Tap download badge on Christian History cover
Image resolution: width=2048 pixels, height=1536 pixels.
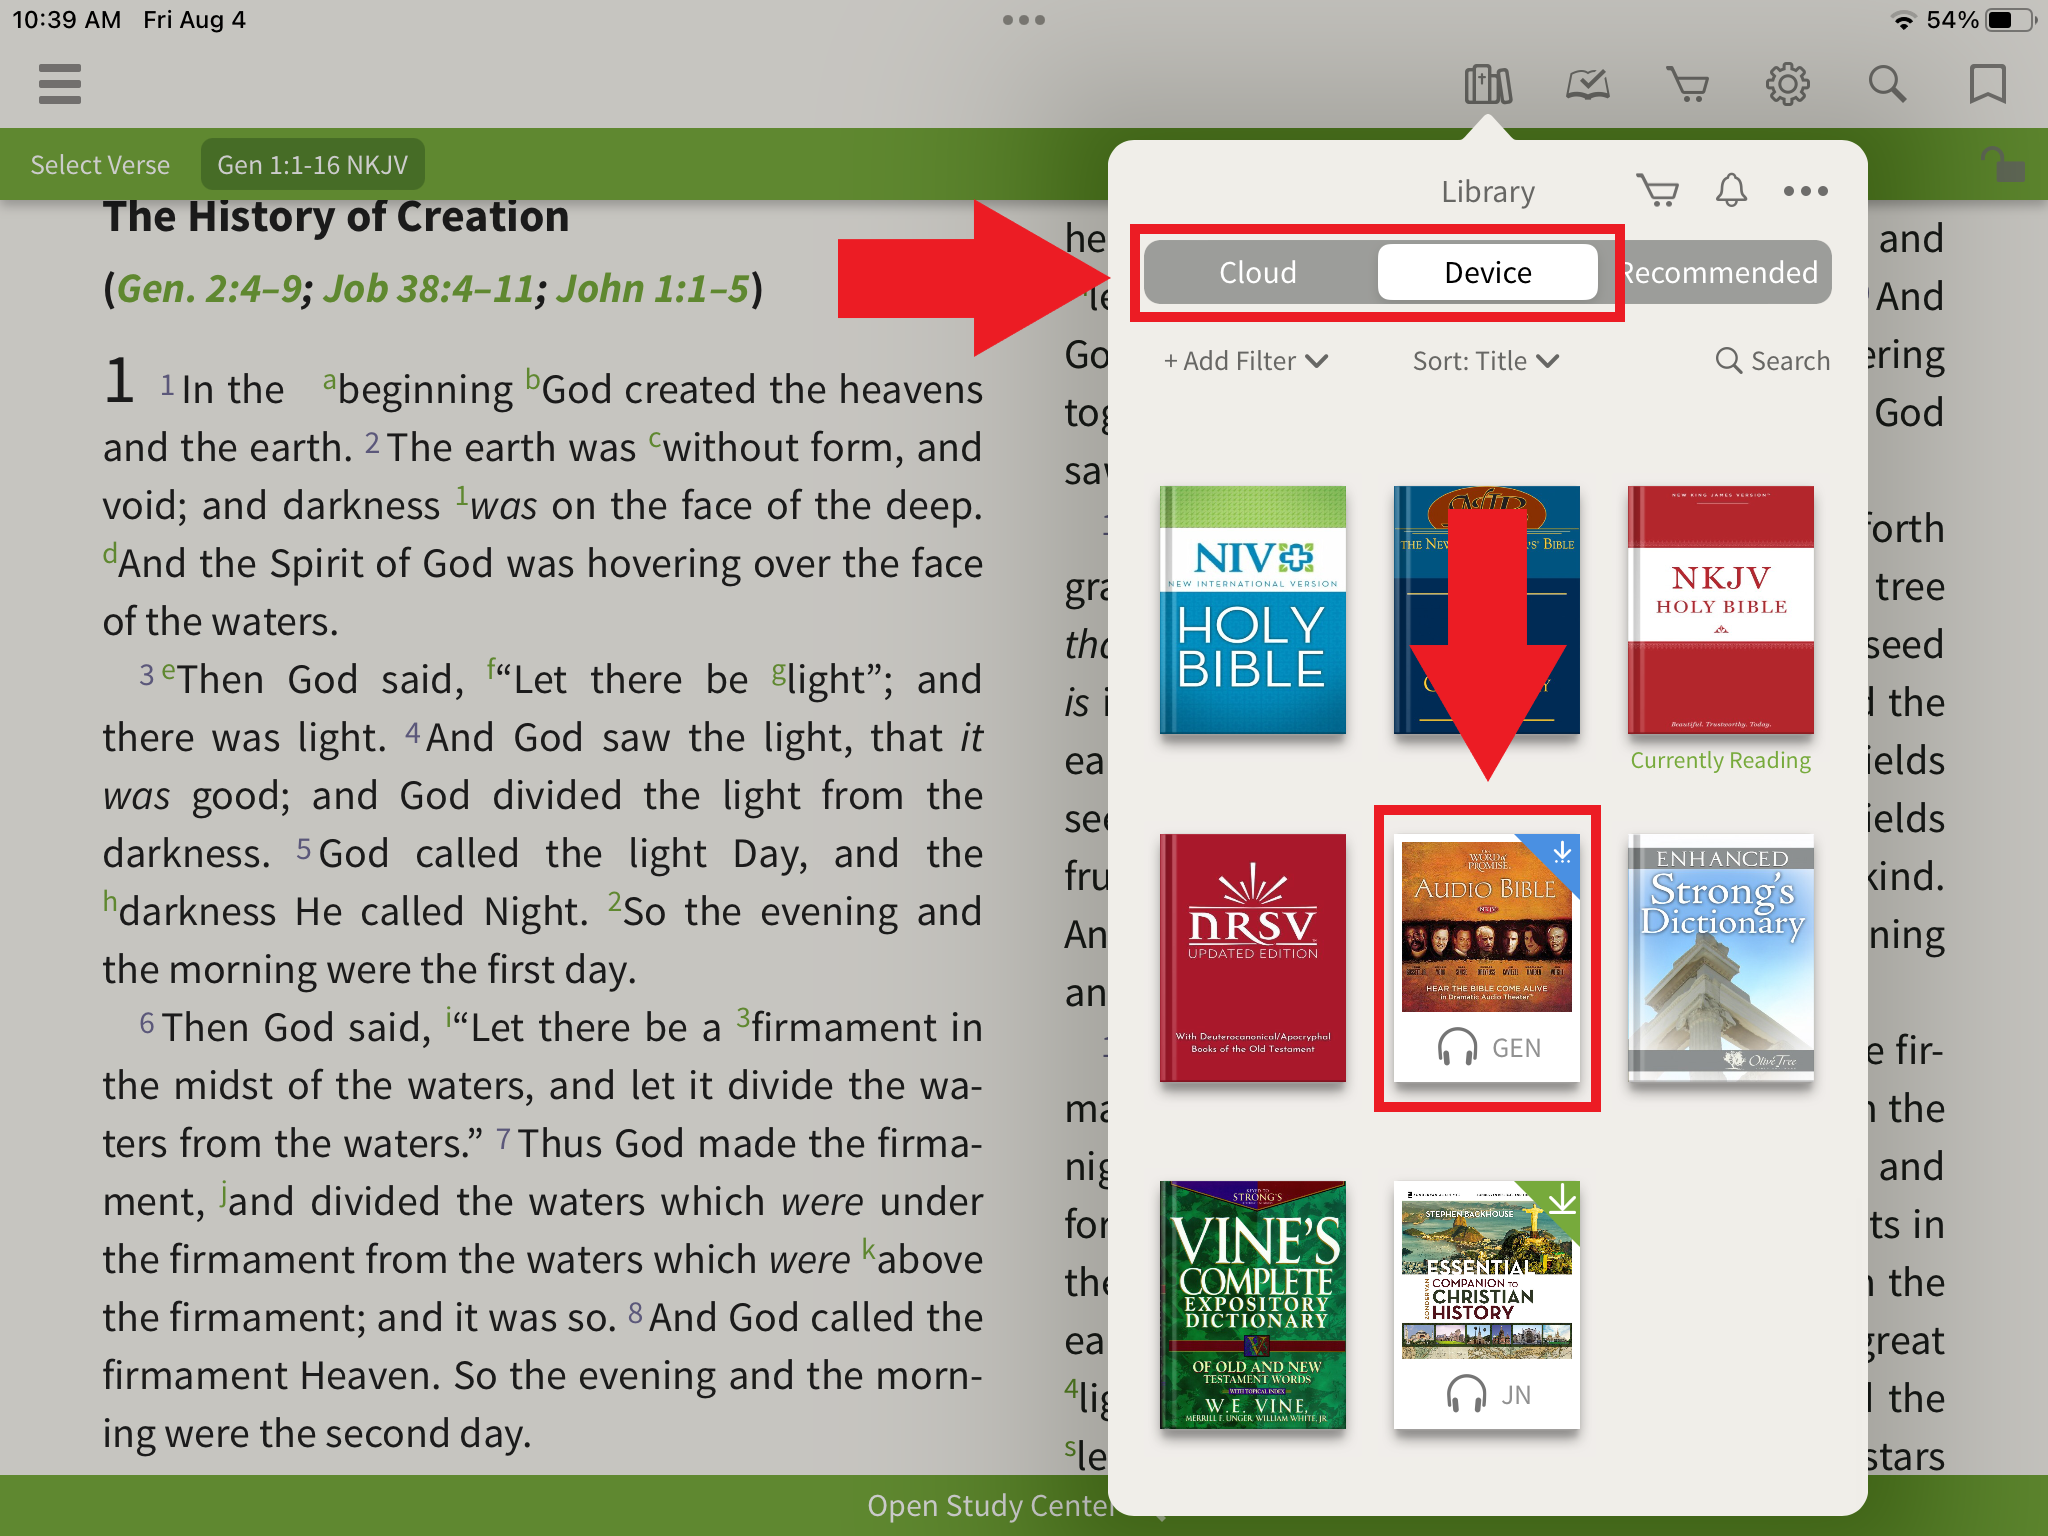(x=1562, y=1199)
